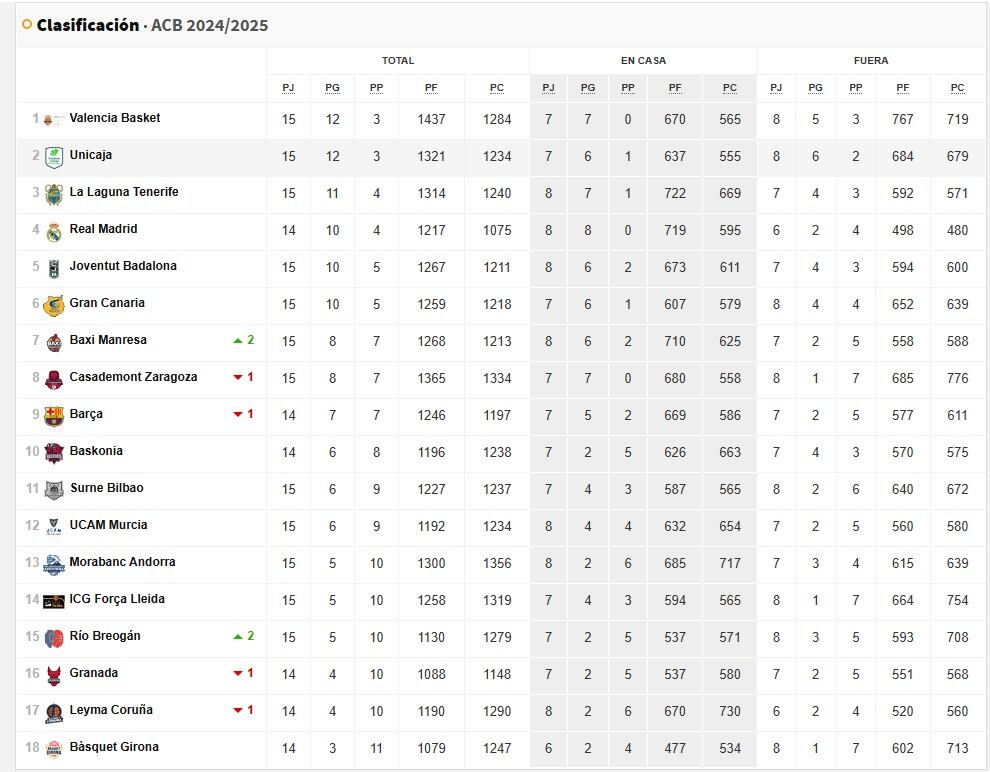This screenshot has height=772, width=990.
Task: Click the red down arrow beside Casademont Zaragoza
Action: (238, 377)
